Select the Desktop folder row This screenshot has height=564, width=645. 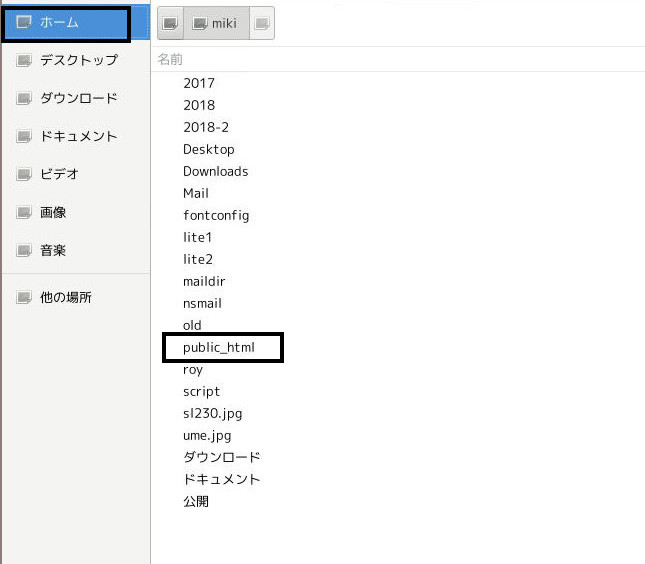(x=397, y=149)
